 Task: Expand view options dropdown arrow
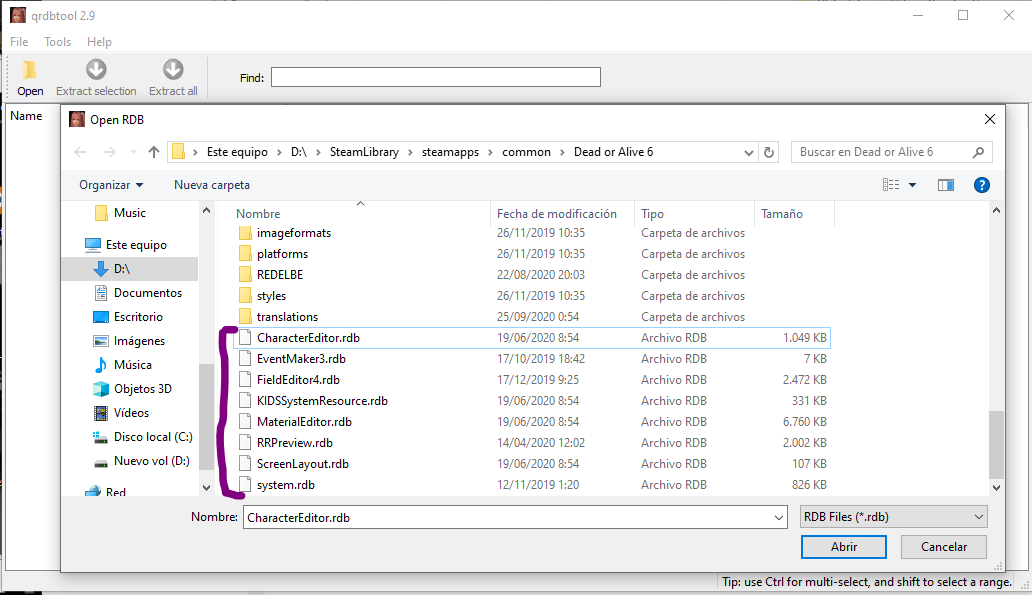click(912, 185)
